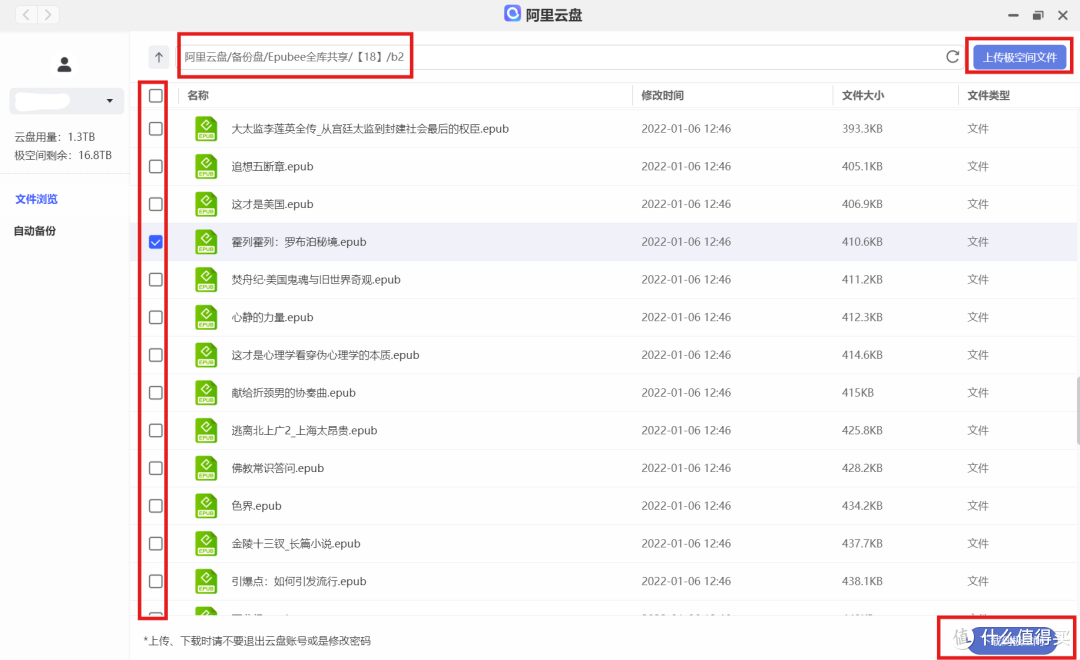
Task: Click size value 415KB
Action: coord(858,393)
